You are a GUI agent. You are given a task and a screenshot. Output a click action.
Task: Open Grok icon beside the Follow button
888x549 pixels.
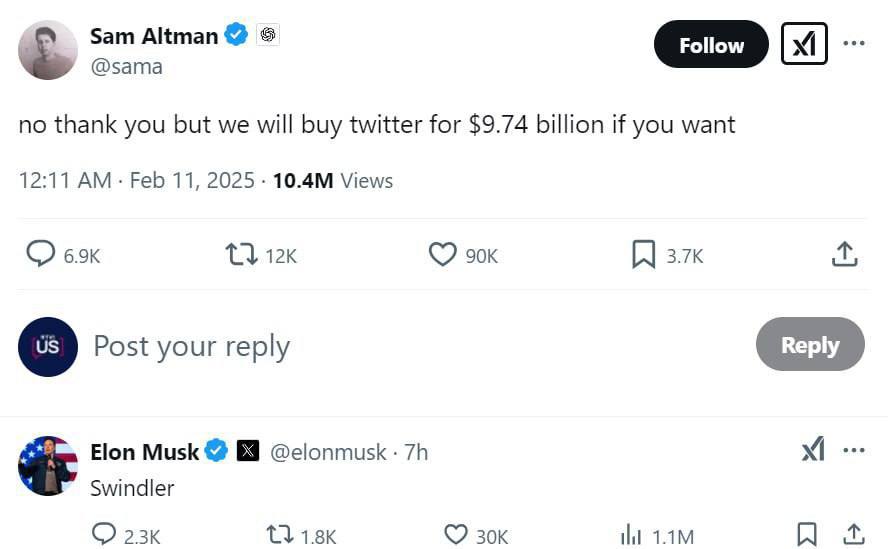point(804,44)
